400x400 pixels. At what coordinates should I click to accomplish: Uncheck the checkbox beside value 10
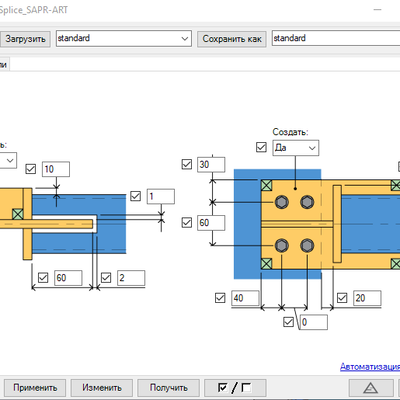tap(31, 169)
